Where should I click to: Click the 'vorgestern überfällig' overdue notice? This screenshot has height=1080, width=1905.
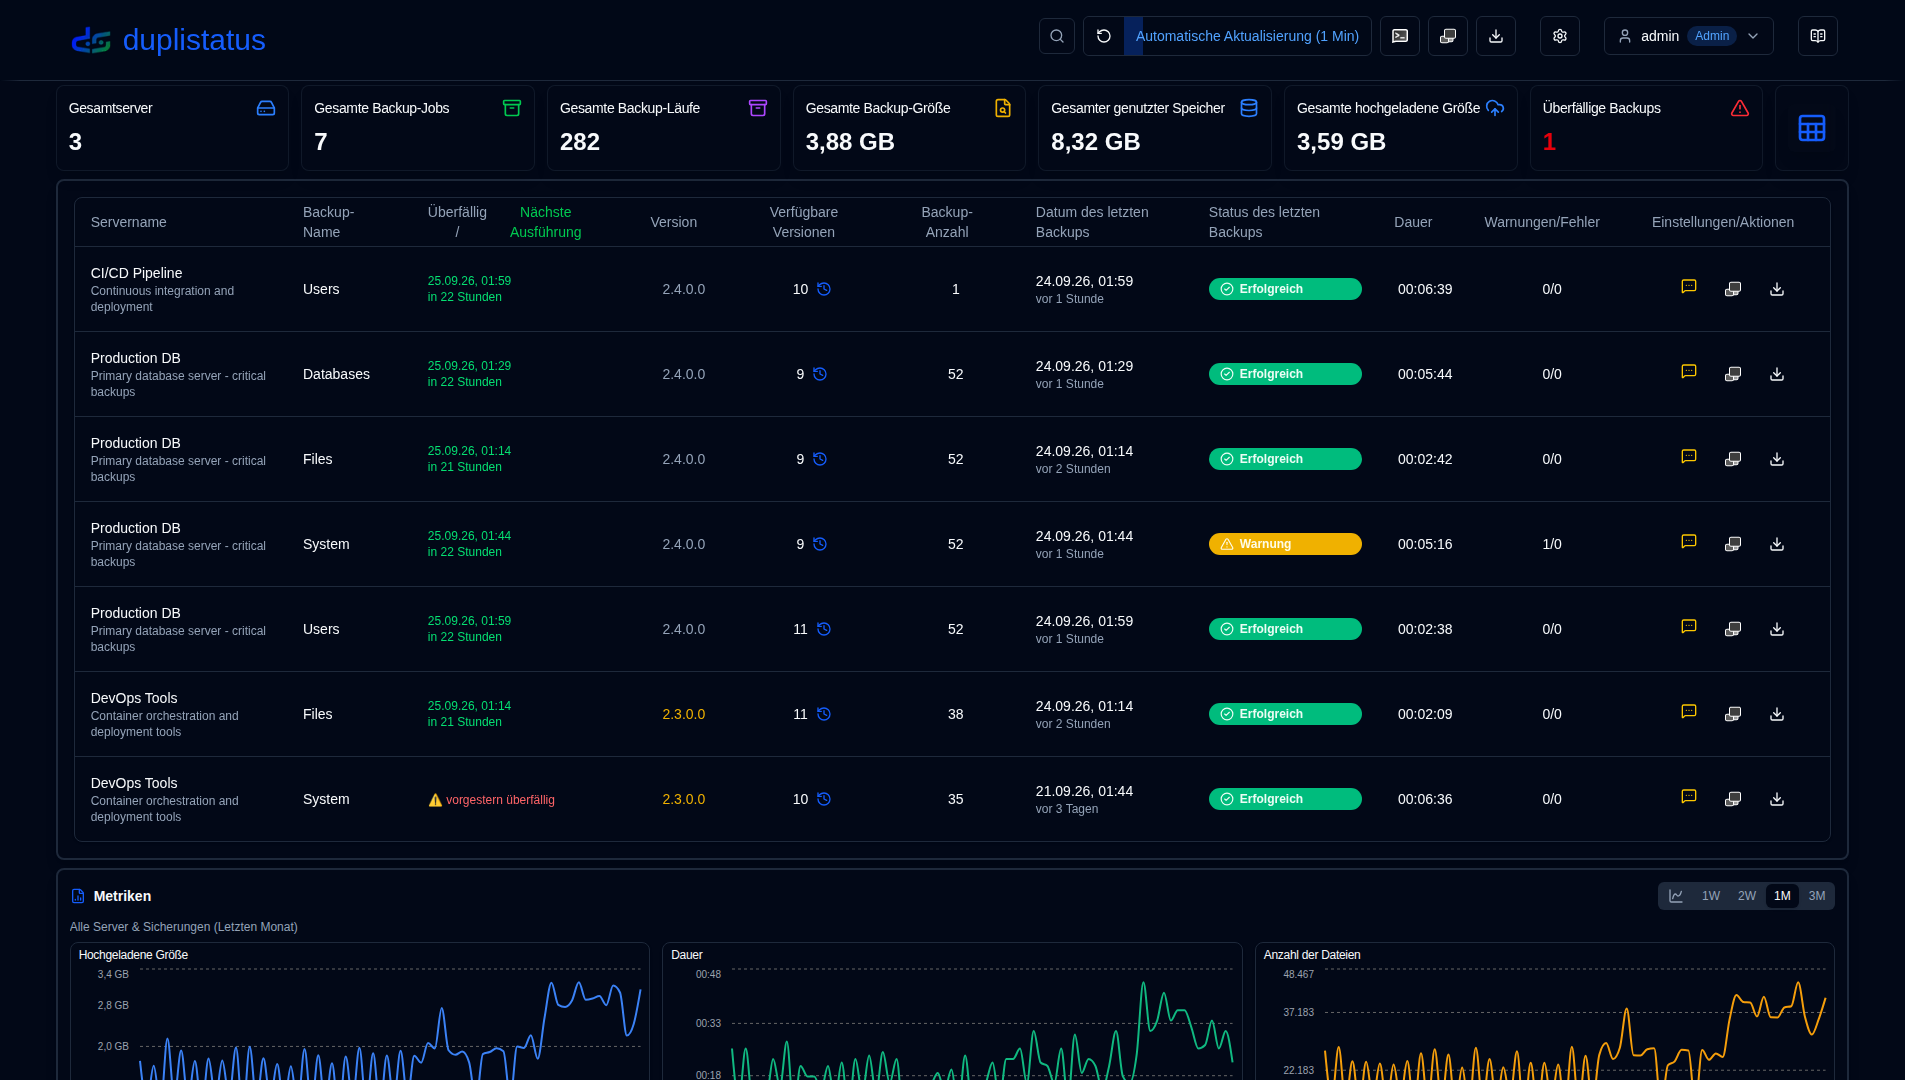[x=491, y=800]
